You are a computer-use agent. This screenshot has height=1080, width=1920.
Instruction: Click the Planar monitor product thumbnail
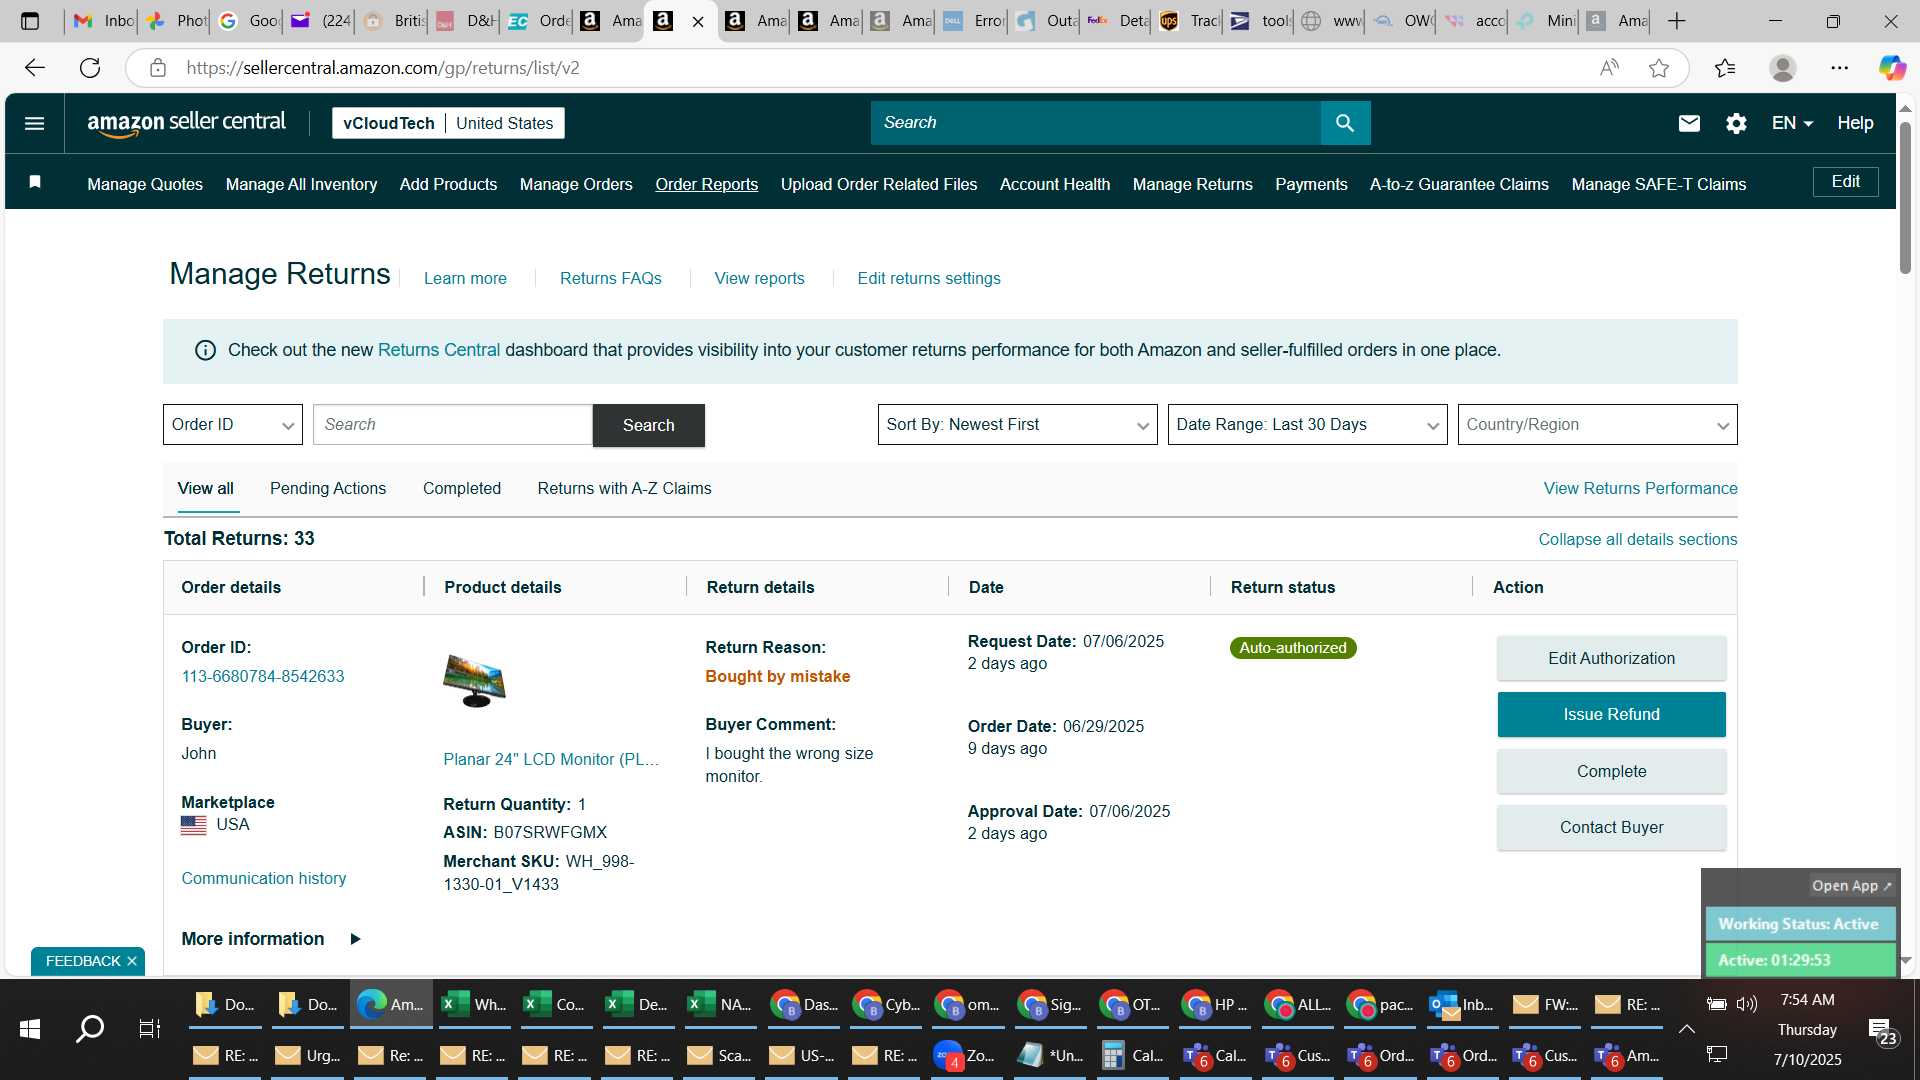coord(475,681)
